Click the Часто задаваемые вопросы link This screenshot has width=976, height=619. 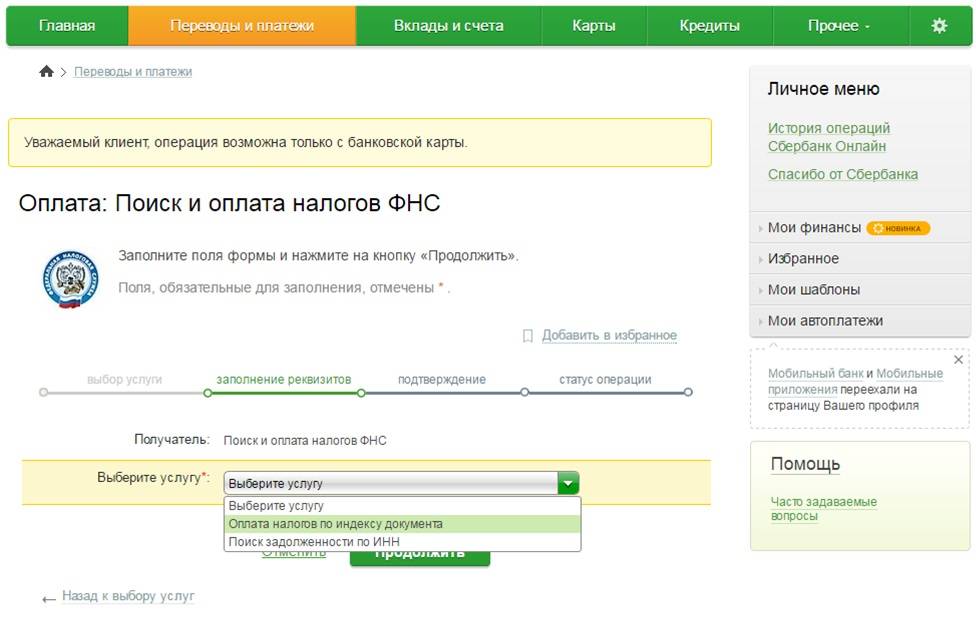coord(823,509)
